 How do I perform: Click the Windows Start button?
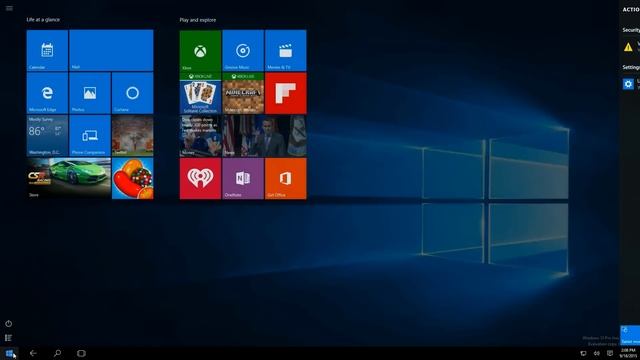tap(9, 353)
